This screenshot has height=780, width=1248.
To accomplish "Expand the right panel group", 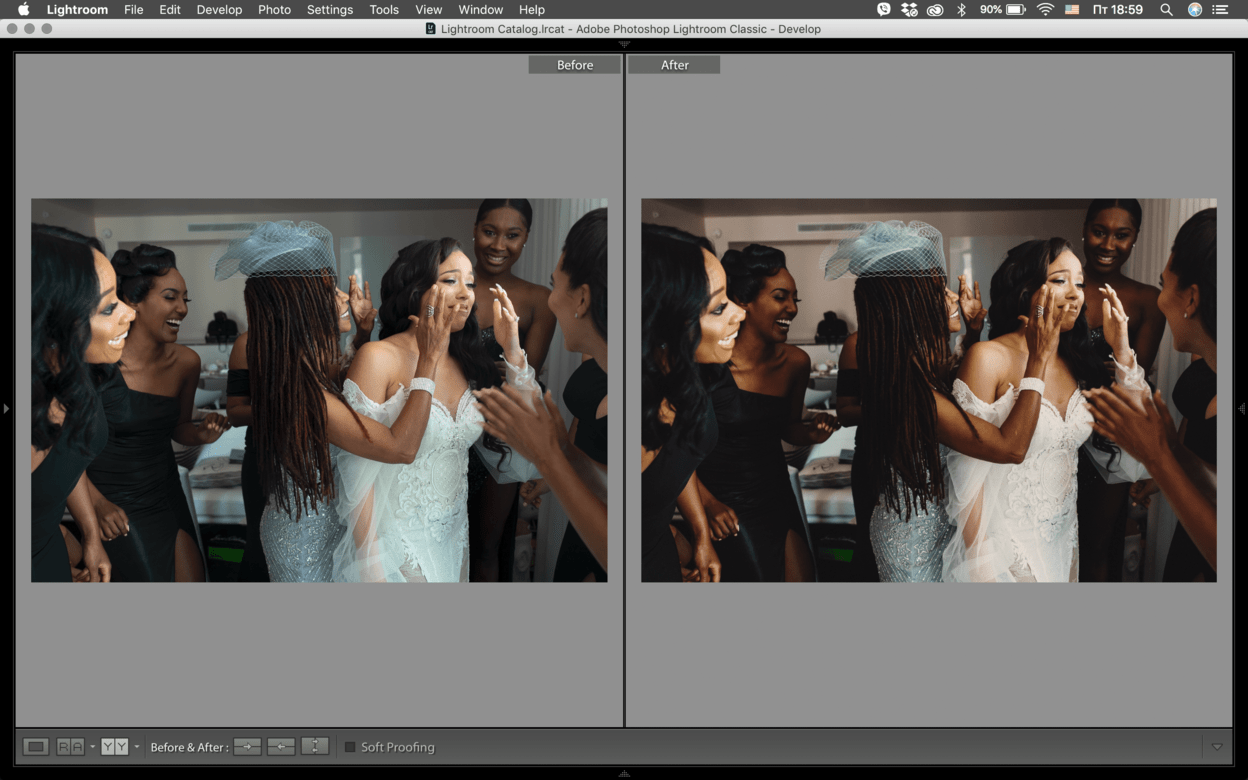I will [x=1242, y=408].
